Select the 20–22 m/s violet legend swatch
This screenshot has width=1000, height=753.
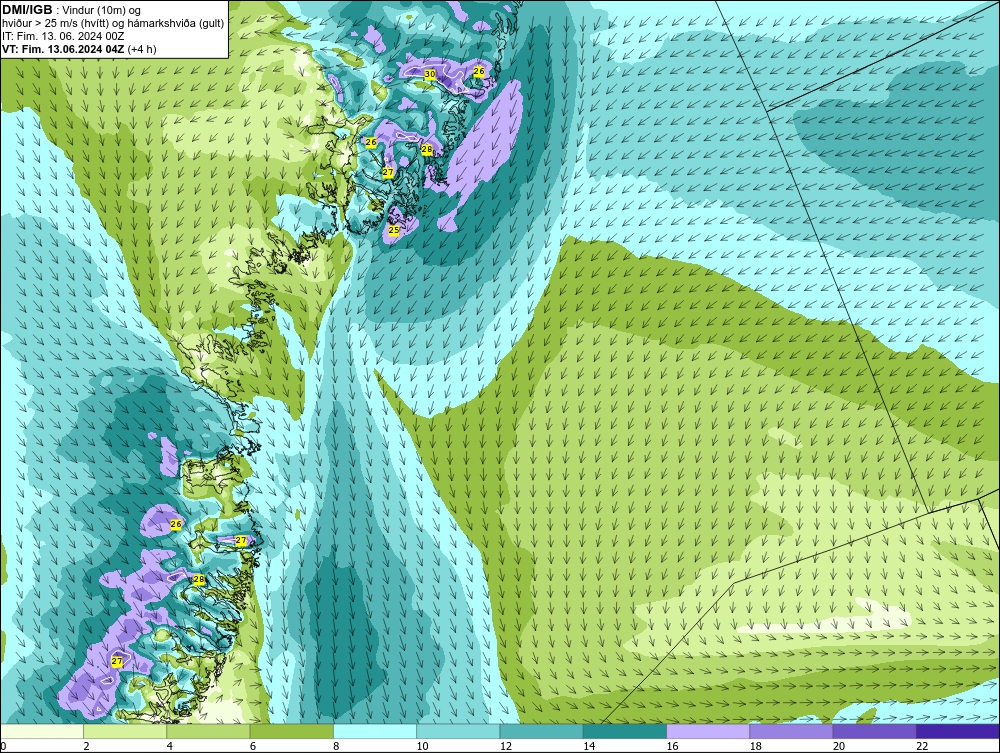[x=874, y=731]
